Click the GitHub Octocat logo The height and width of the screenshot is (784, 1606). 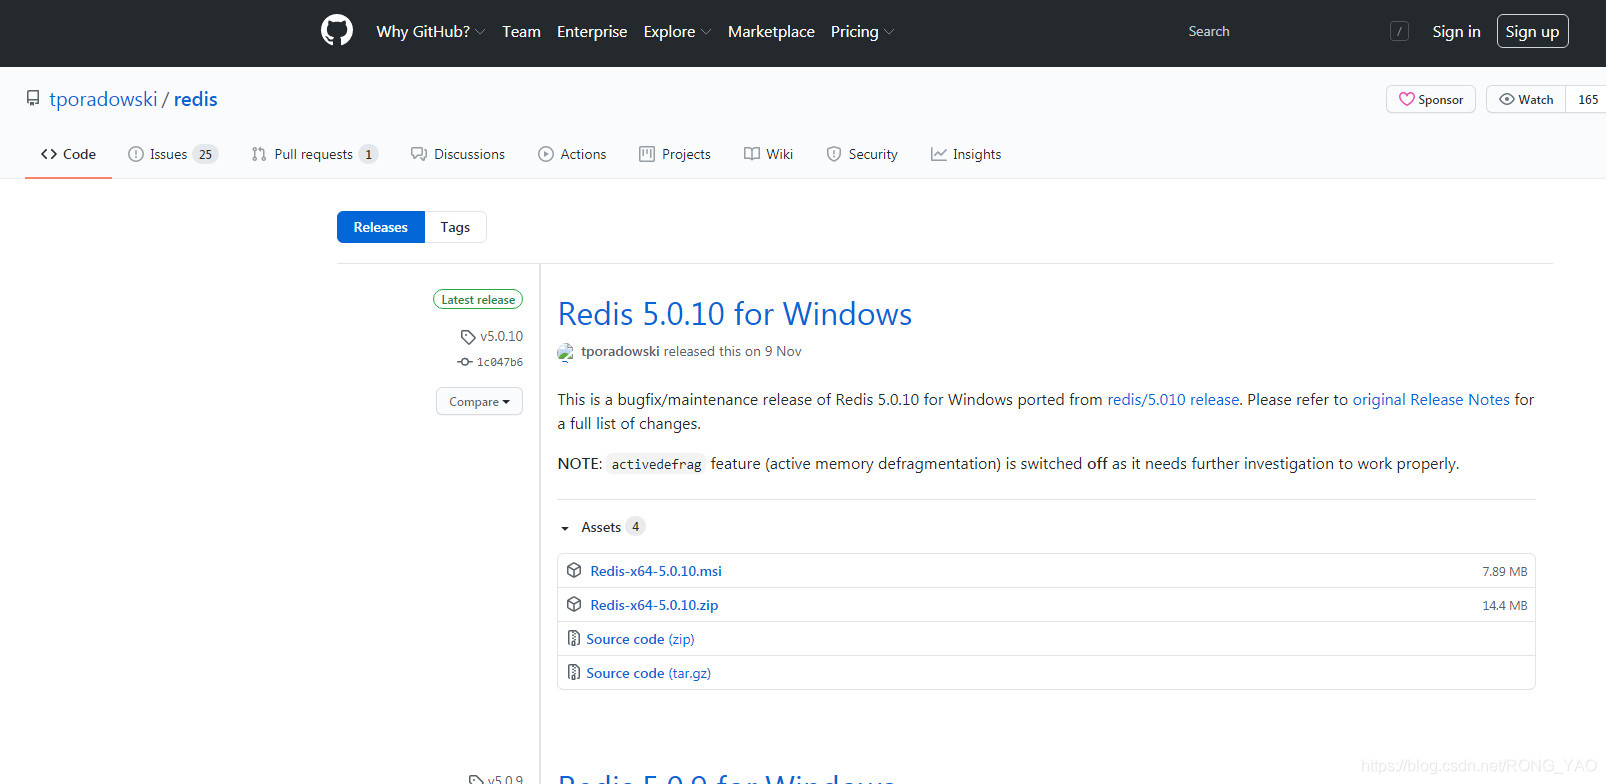pos(337,31)
